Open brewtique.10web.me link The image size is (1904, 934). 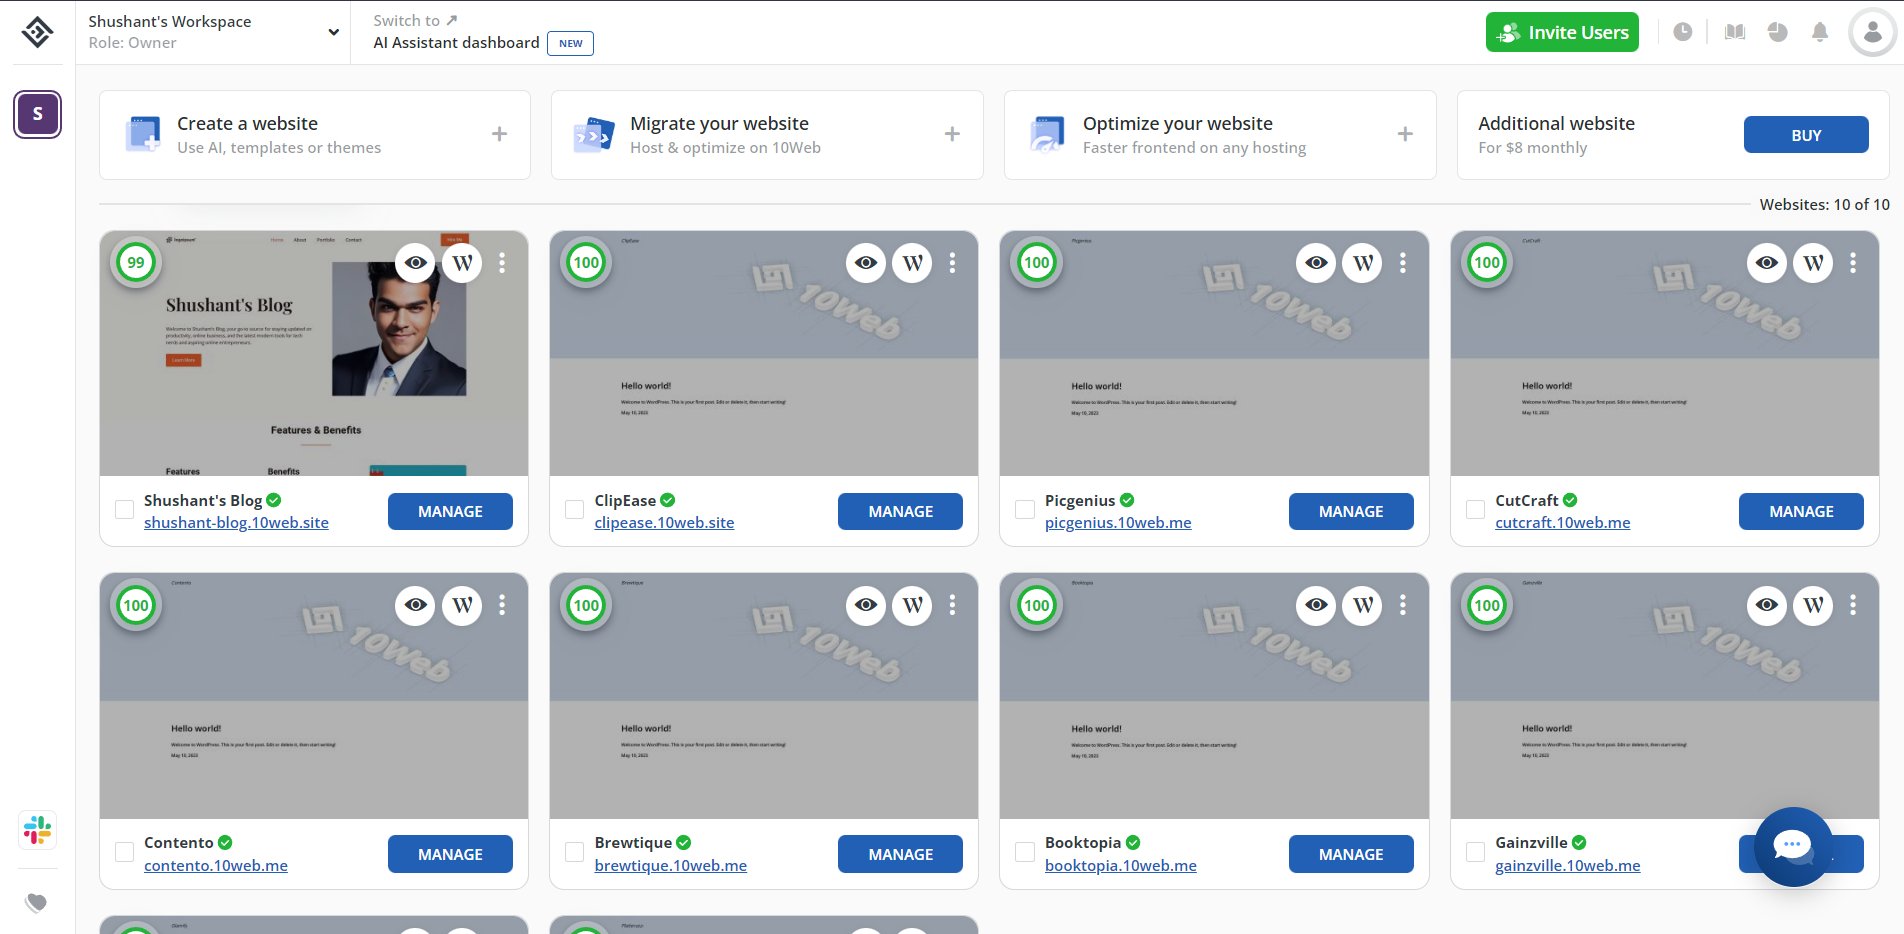tap(670, 866)
